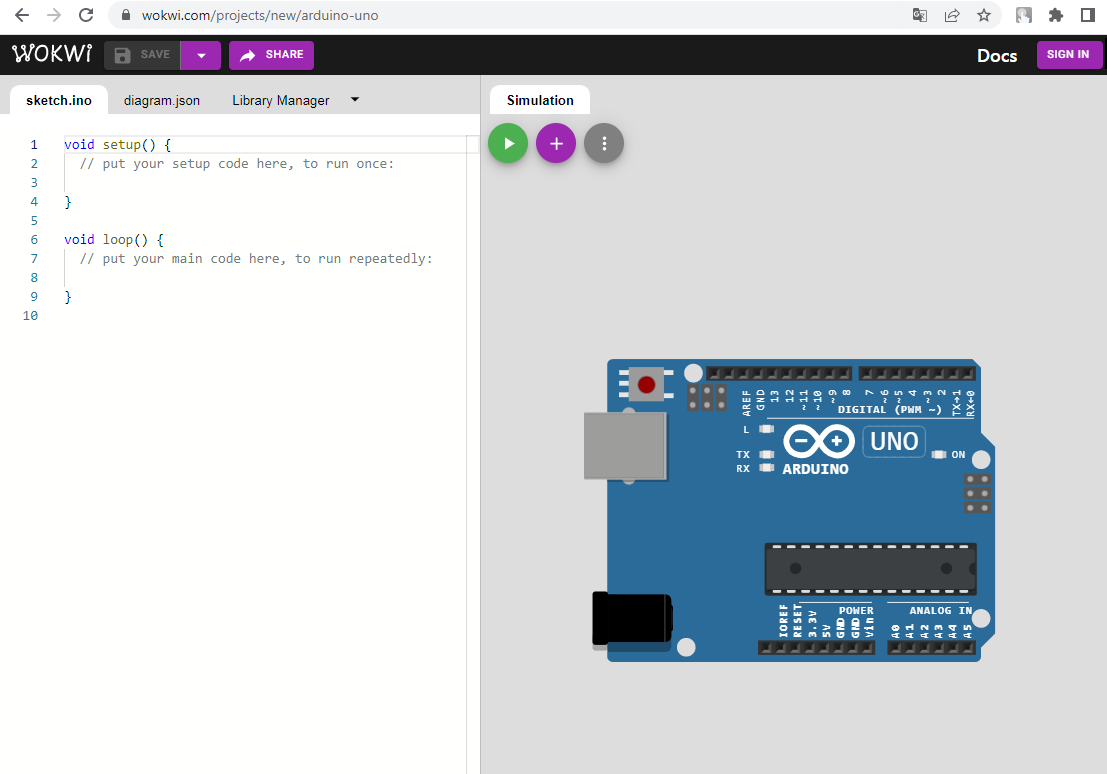This screenshot has height=774, width=1107.
Task: Click the POWER label on the board
Action: tap(856, 611)
